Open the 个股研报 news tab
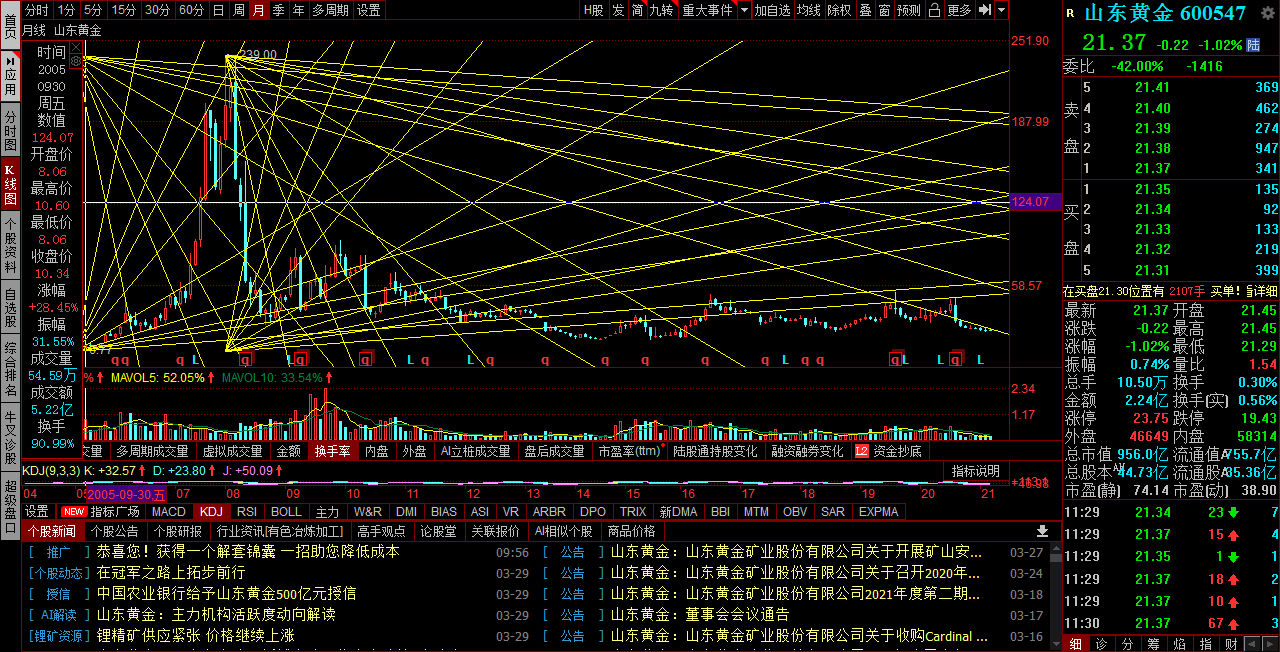Screen dimensions: 1280x652 point(177,531)
